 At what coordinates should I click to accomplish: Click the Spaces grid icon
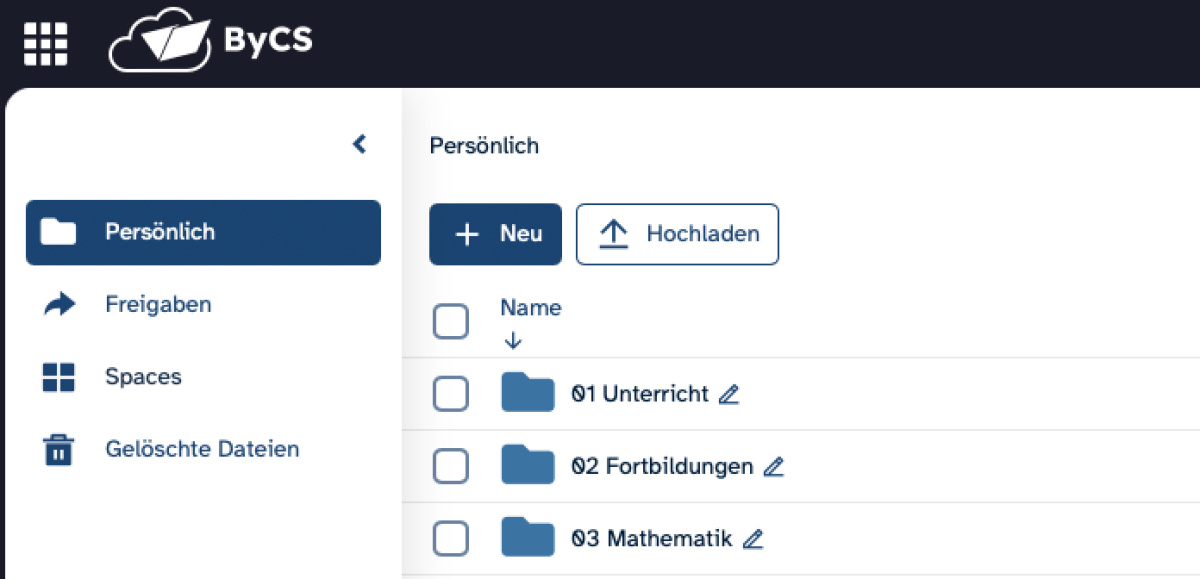pos(59,377)
